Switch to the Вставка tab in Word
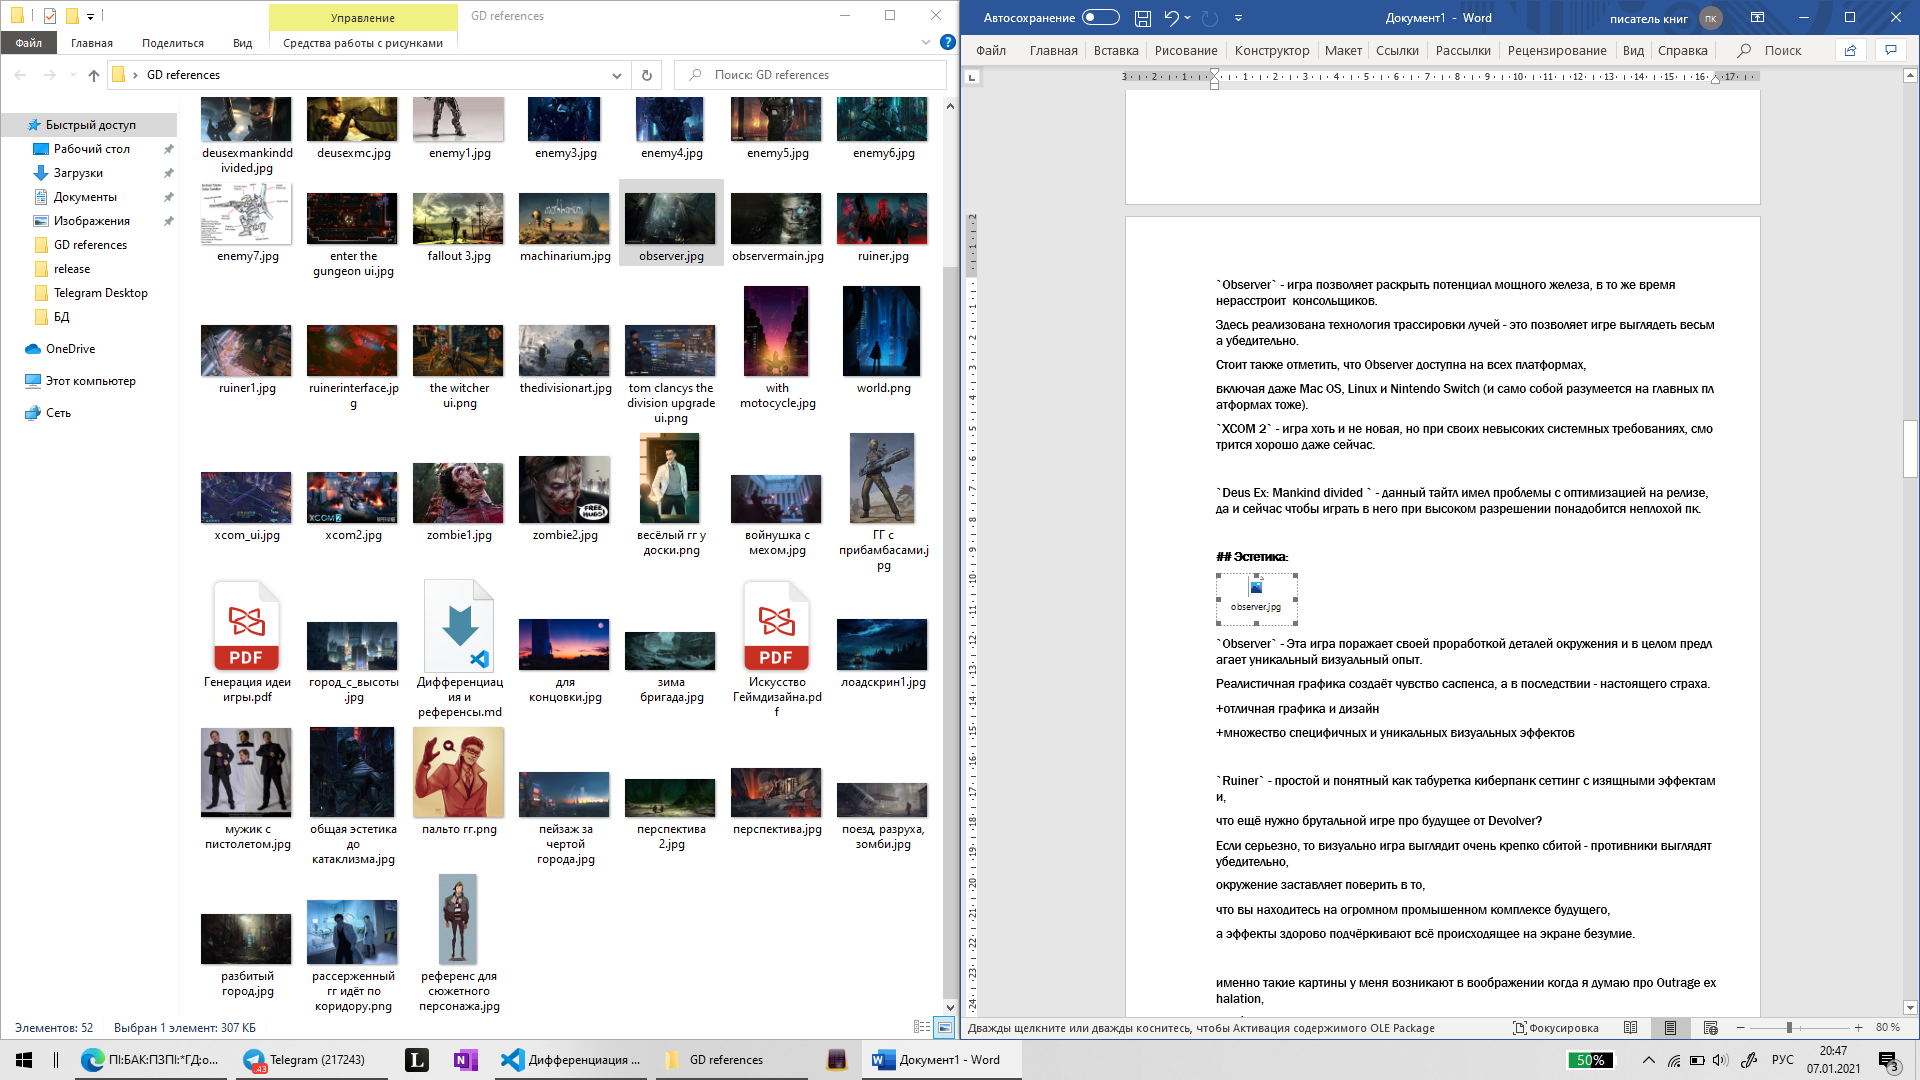 [x=1116, y=50]
